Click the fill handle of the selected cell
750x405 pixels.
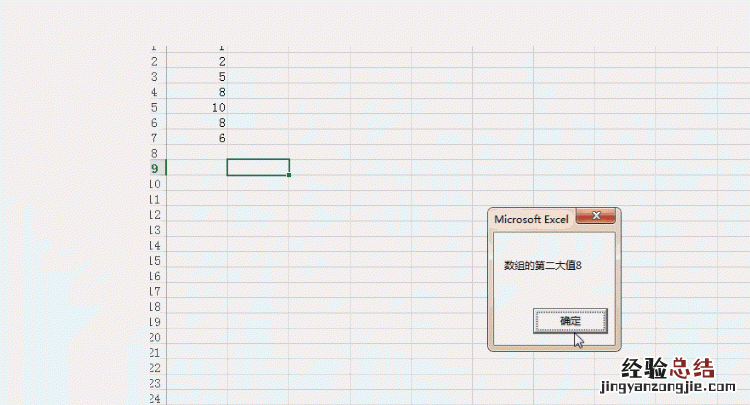(x=289, y=175)
